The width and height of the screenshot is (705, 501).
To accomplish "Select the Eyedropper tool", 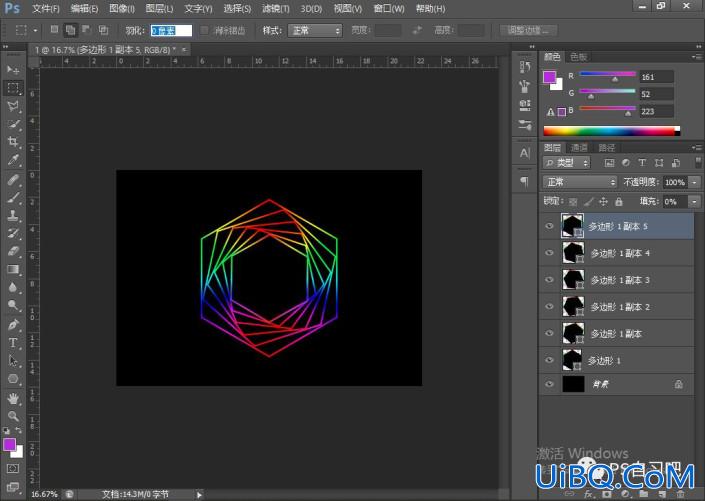I will [13, 160].
